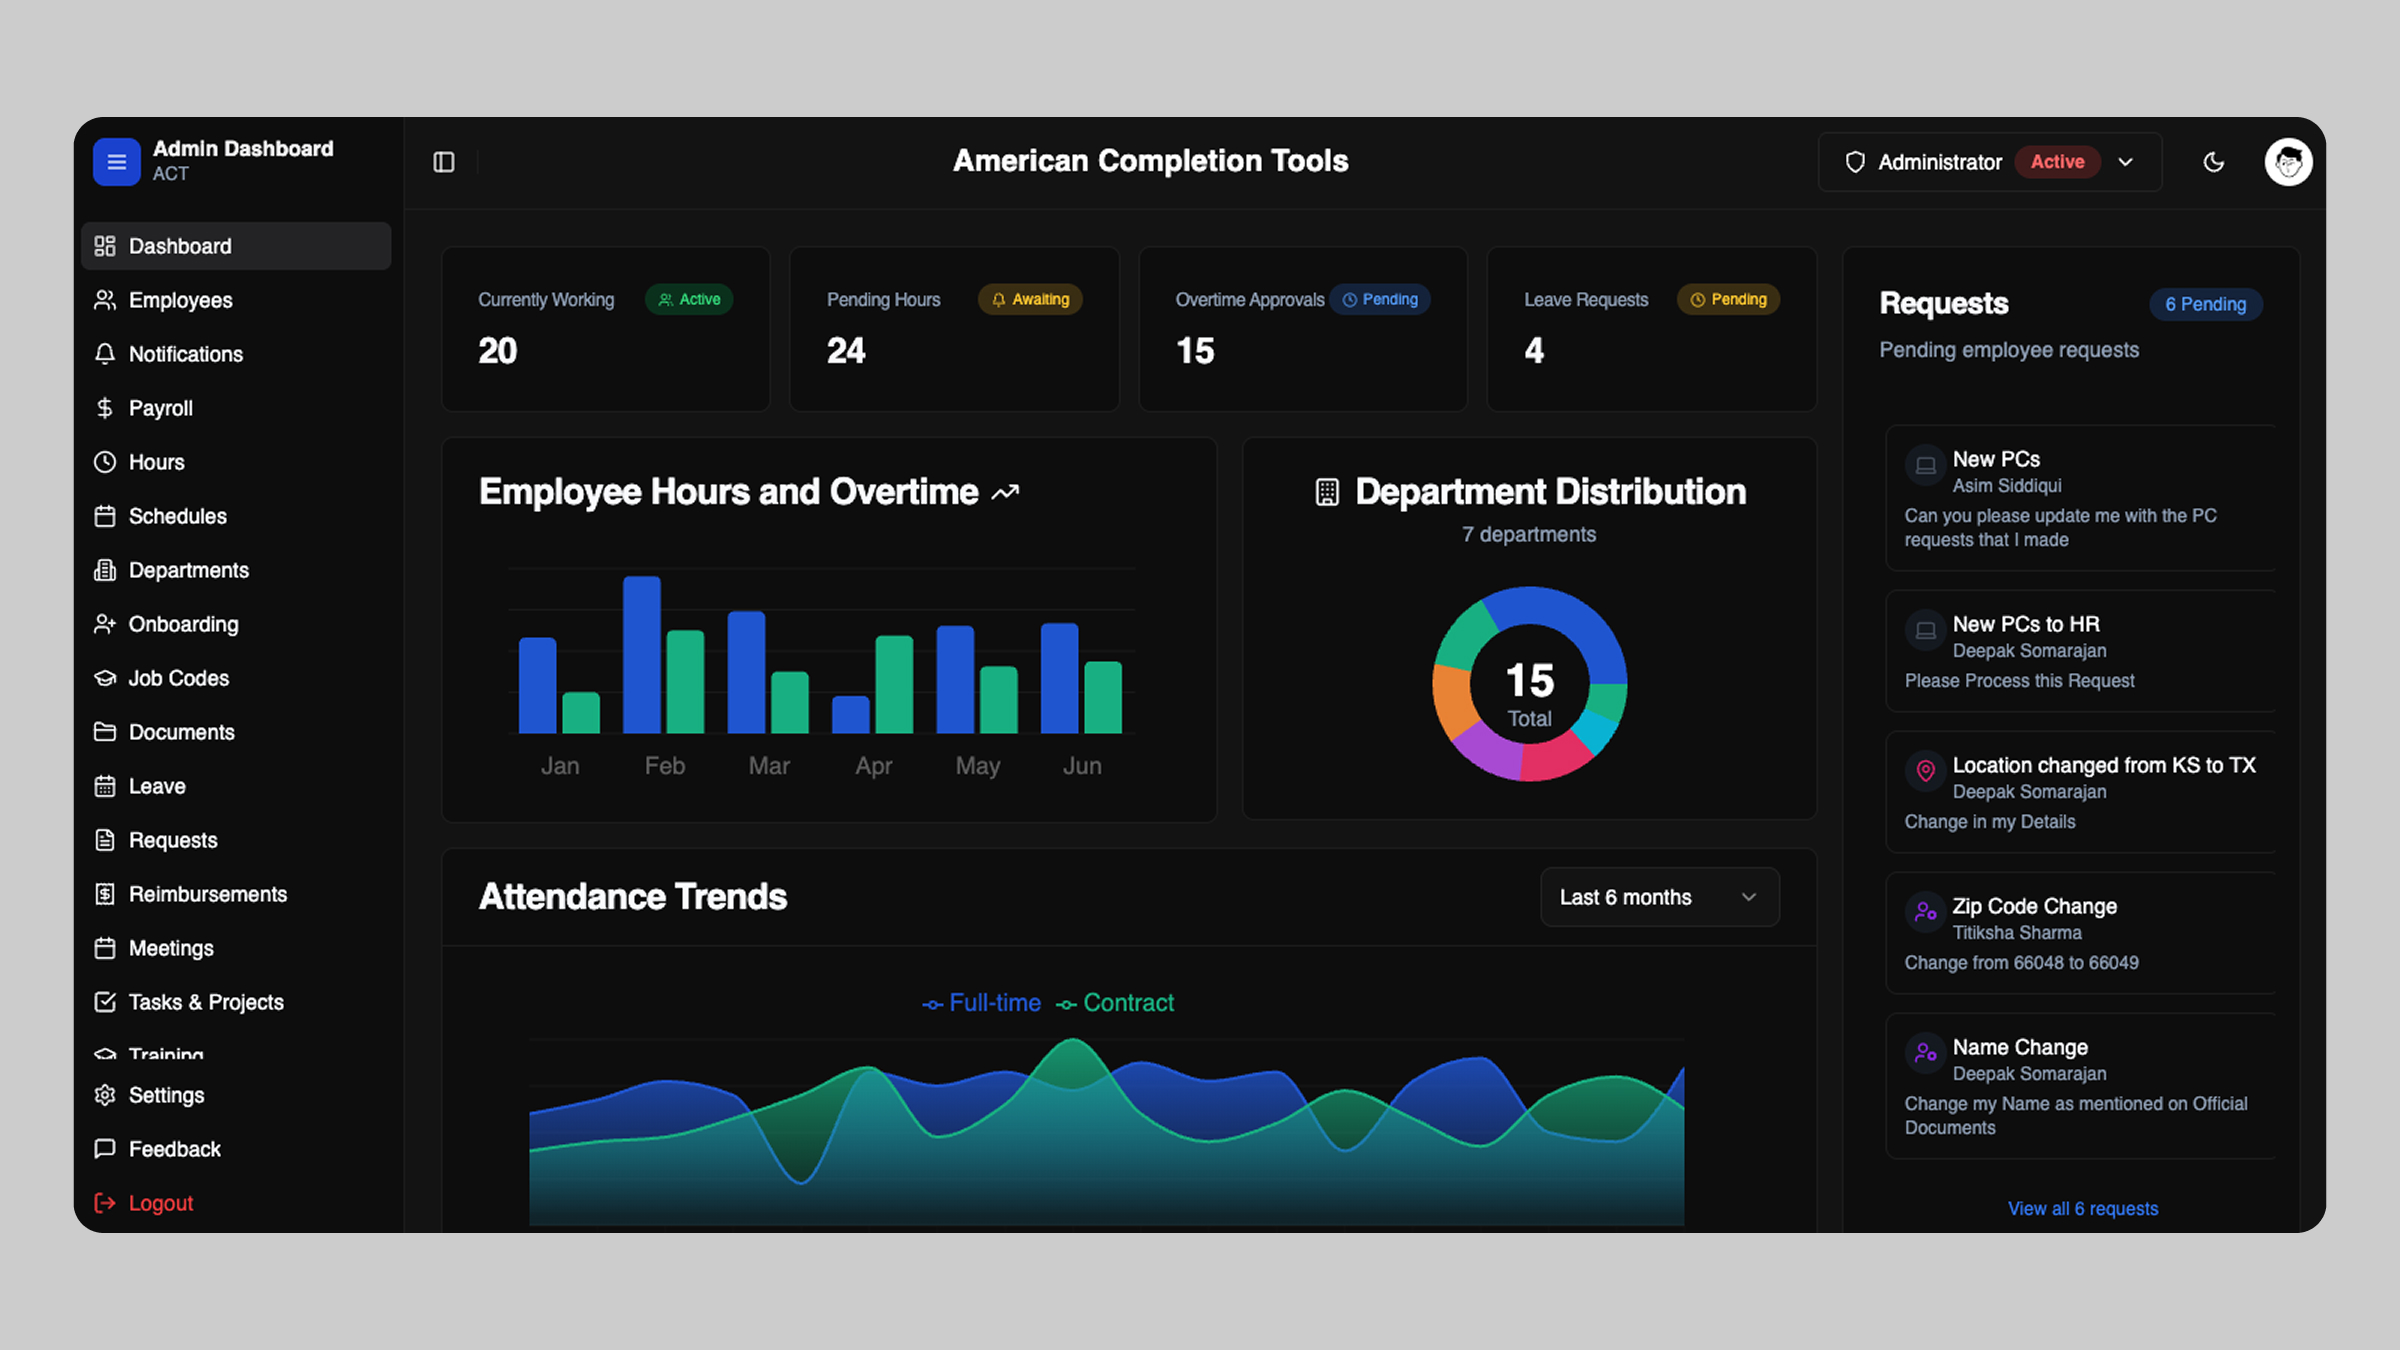Open the Schedules calendar icon

coord(105,516)
